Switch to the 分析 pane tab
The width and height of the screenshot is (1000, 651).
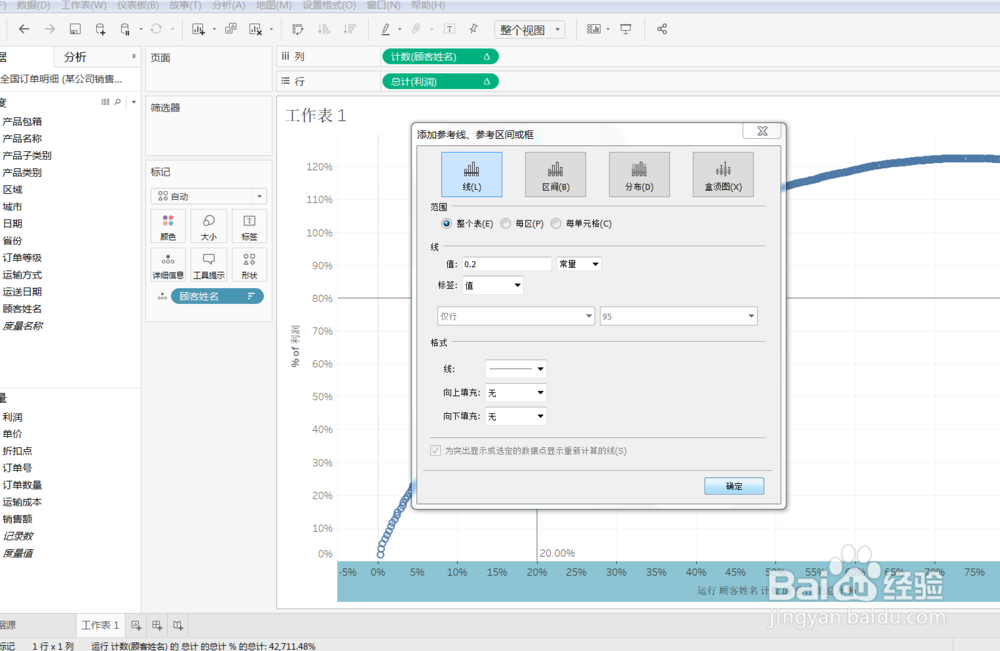(x=75, y=57)
